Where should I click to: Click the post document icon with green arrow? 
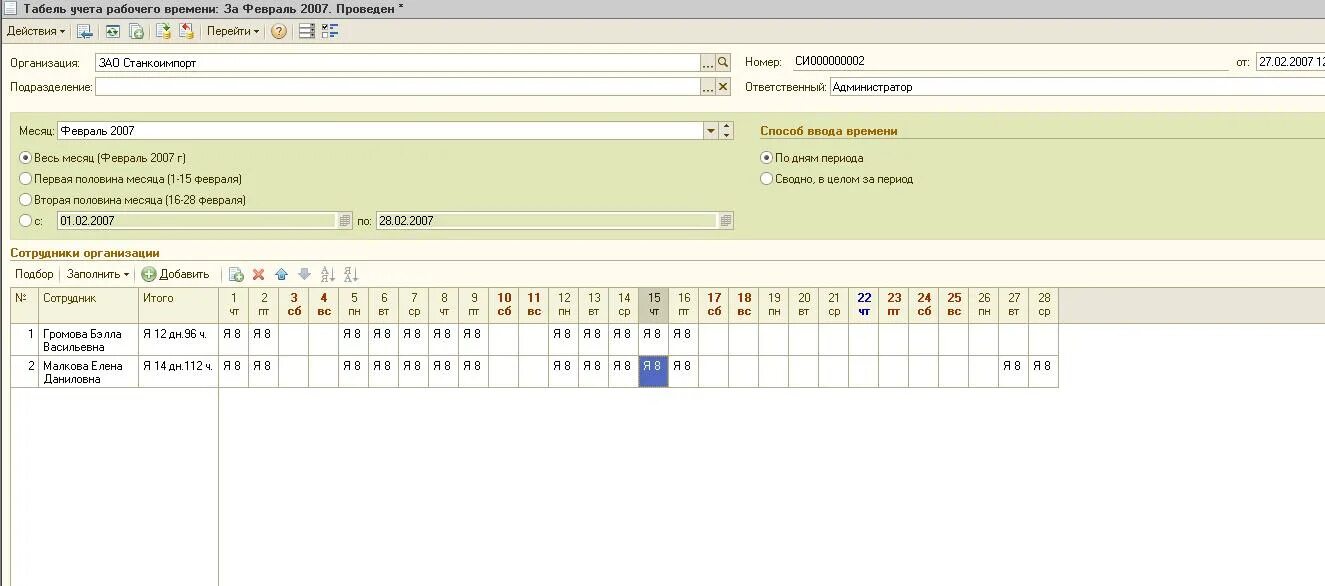point(163,31)
